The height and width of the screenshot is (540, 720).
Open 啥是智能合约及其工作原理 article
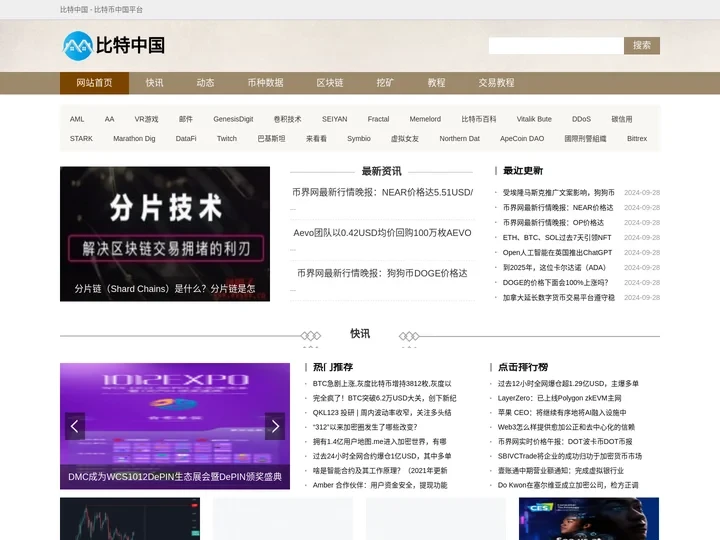tap(380, 471)
